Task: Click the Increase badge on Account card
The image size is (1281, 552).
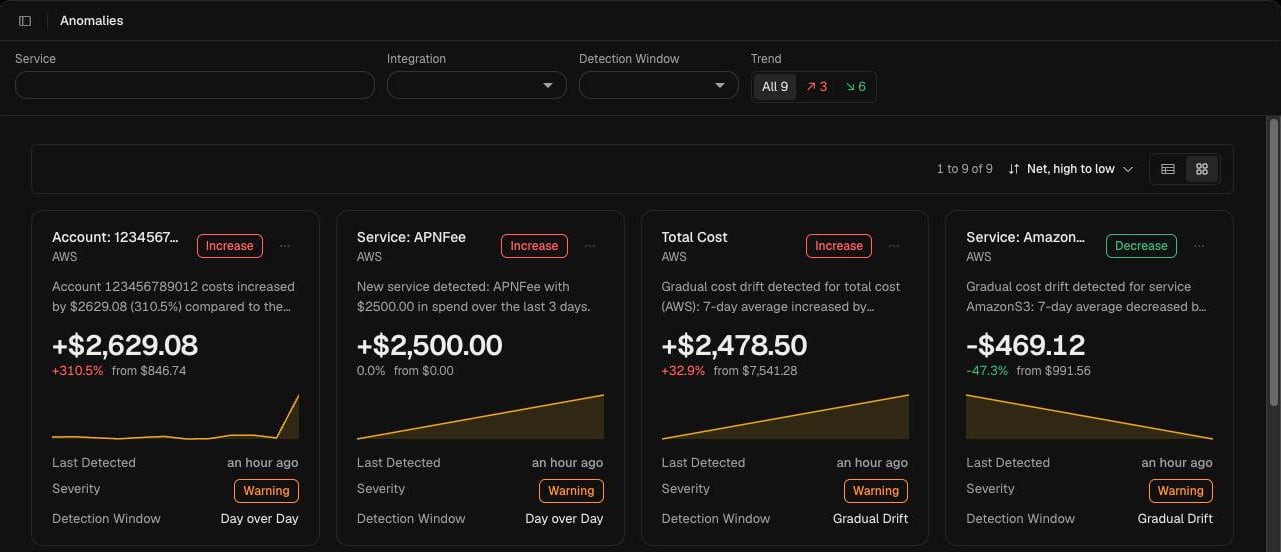Action: pos(230,246)
